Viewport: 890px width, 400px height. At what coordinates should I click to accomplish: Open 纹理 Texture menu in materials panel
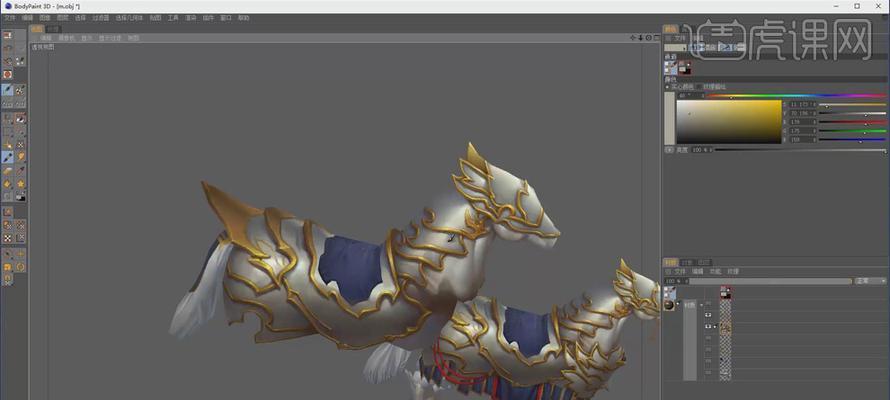click(x=733, y=272)
